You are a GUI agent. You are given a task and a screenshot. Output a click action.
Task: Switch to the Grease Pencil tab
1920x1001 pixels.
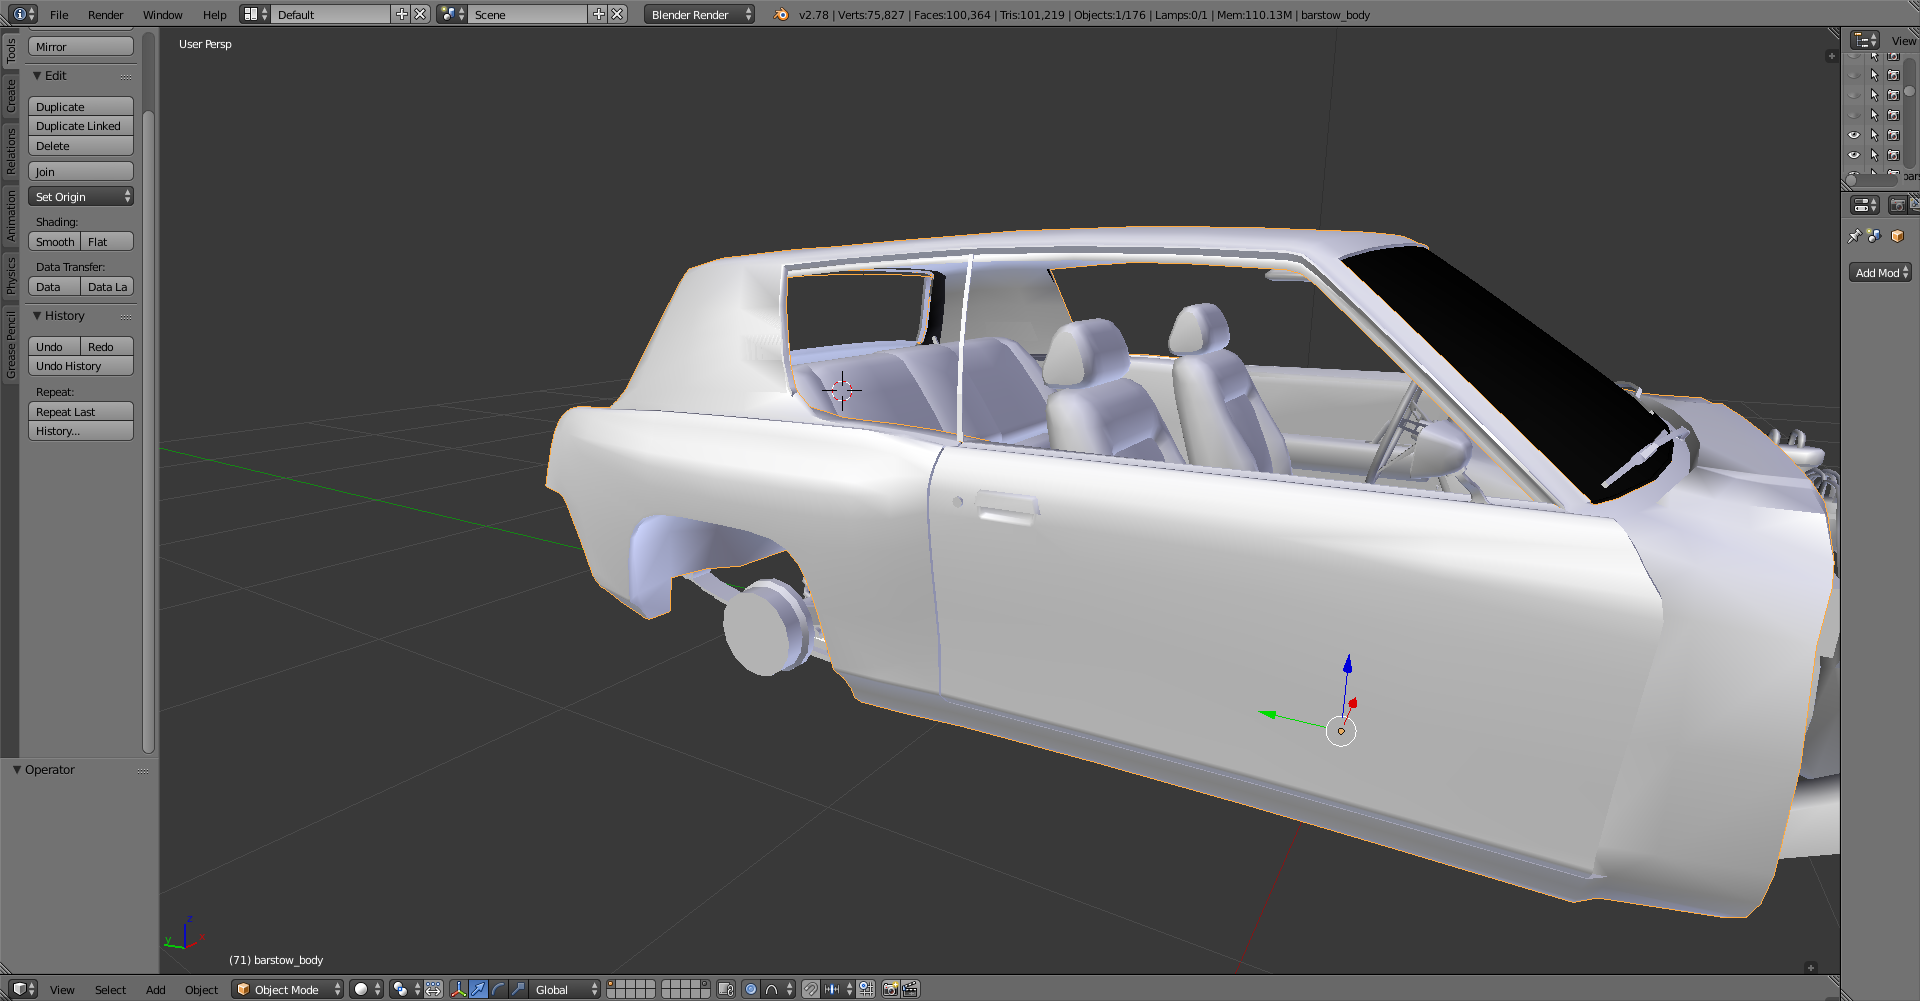coord(11,344)
